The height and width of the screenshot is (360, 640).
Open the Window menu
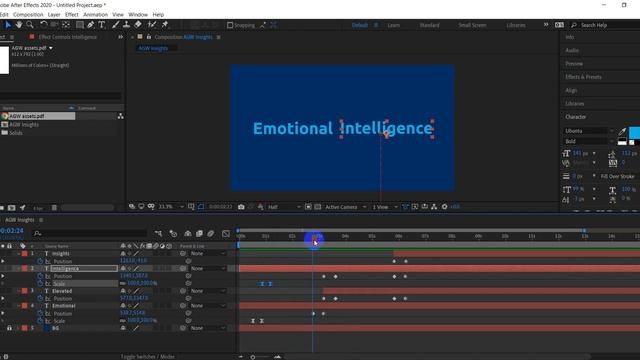(x=138, y=15)
